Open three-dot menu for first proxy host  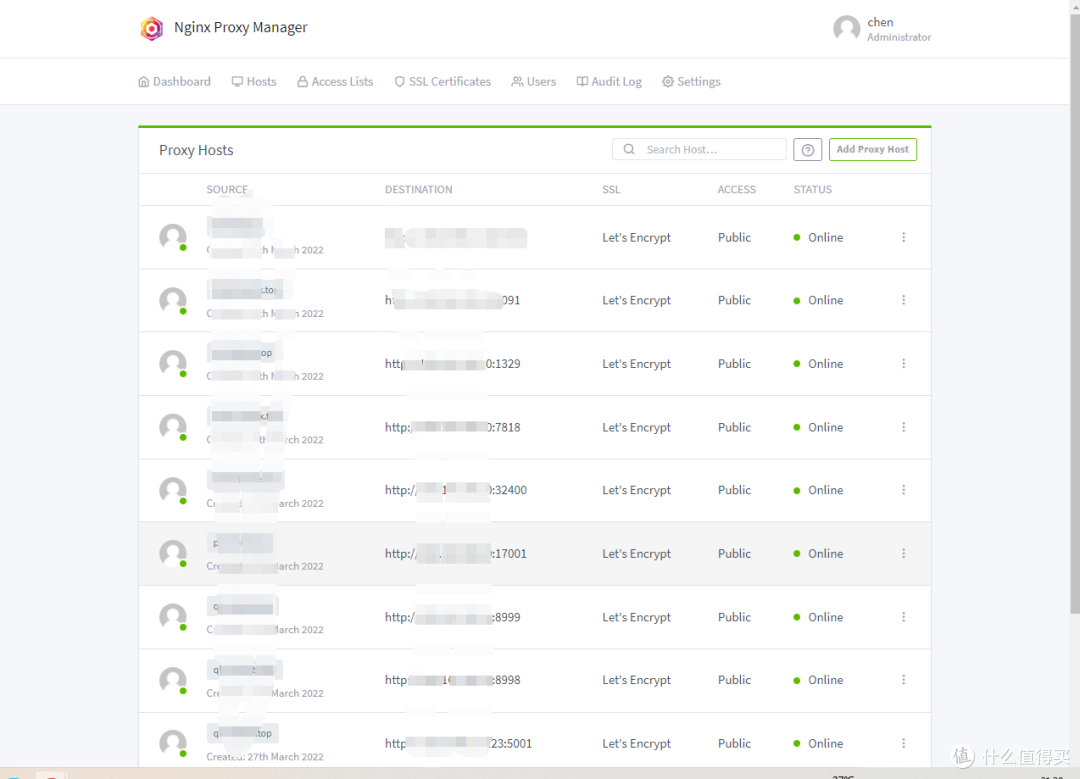click(x=903, y=238)
